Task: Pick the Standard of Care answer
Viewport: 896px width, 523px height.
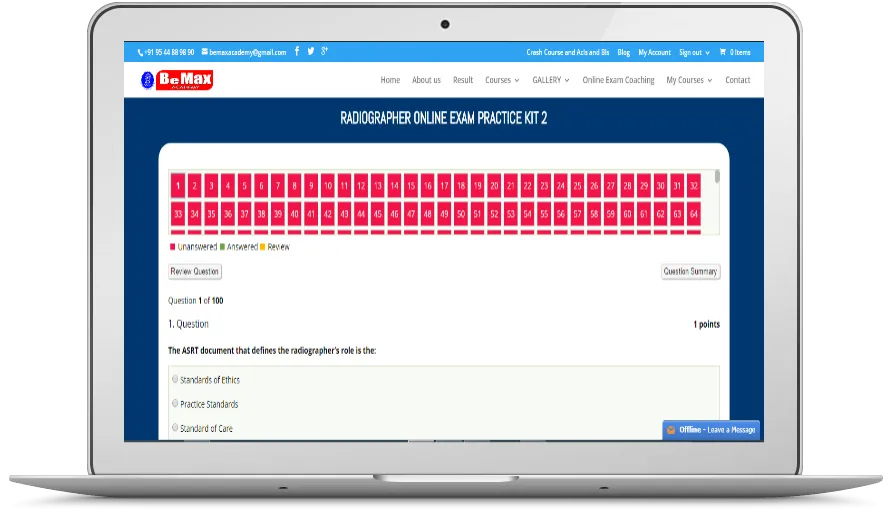Action: [176, 428]
